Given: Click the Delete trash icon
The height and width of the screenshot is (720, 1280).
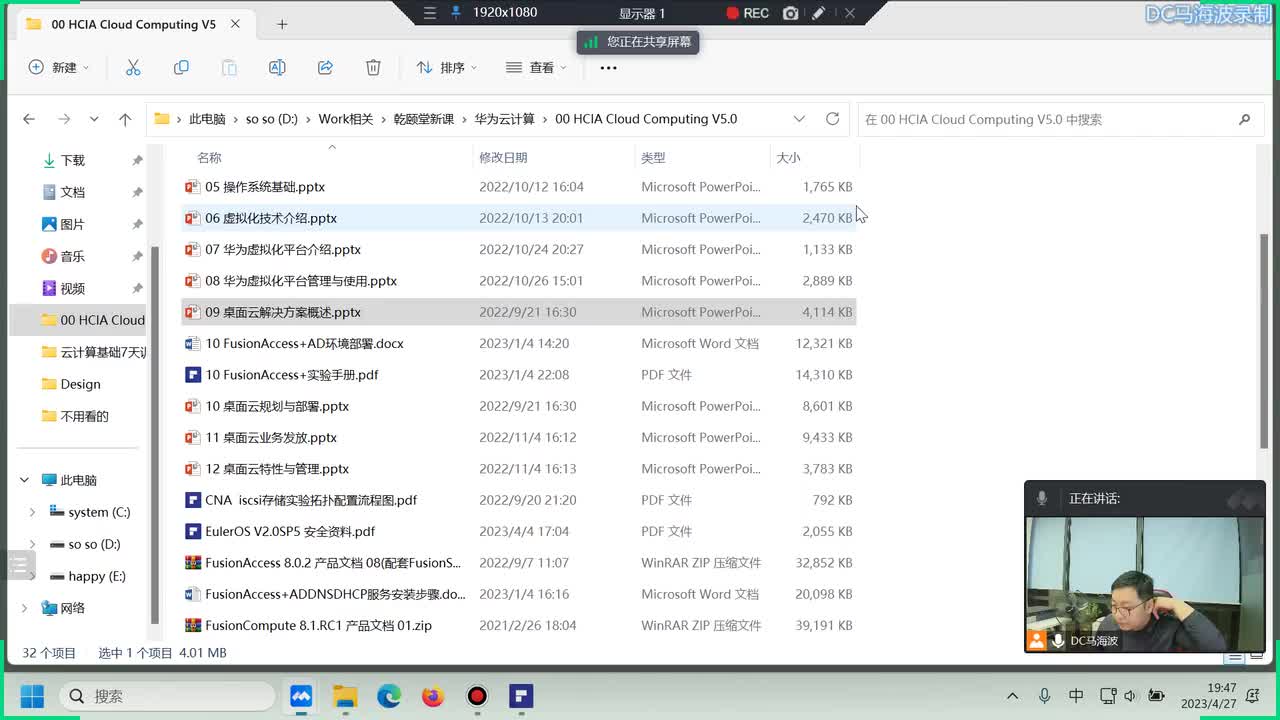Looking at the screenshot, I should [373, 67].
